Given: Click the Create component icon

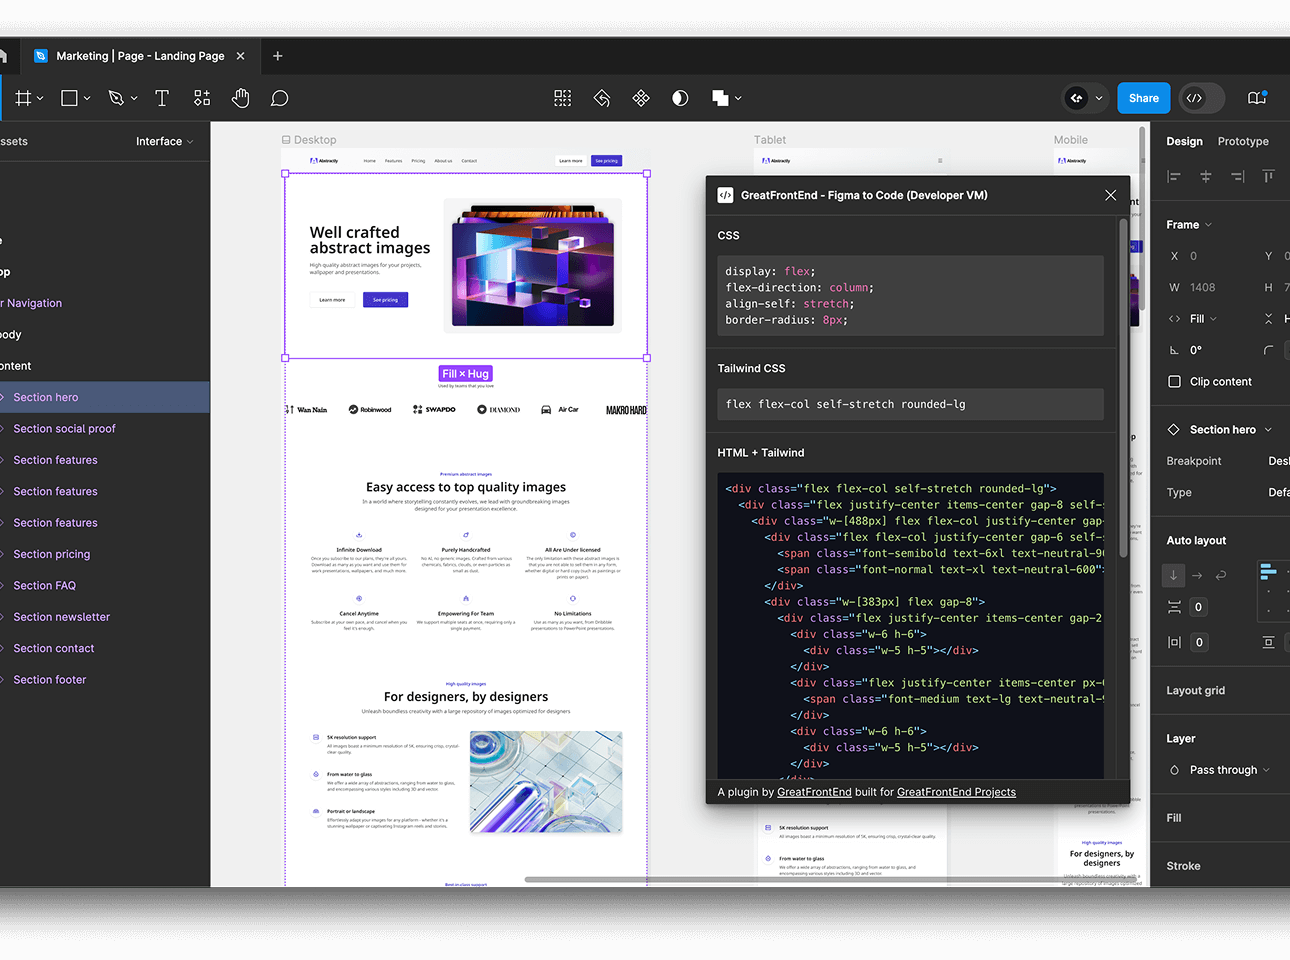Looking at the screenshot, I should click(641, 98).
